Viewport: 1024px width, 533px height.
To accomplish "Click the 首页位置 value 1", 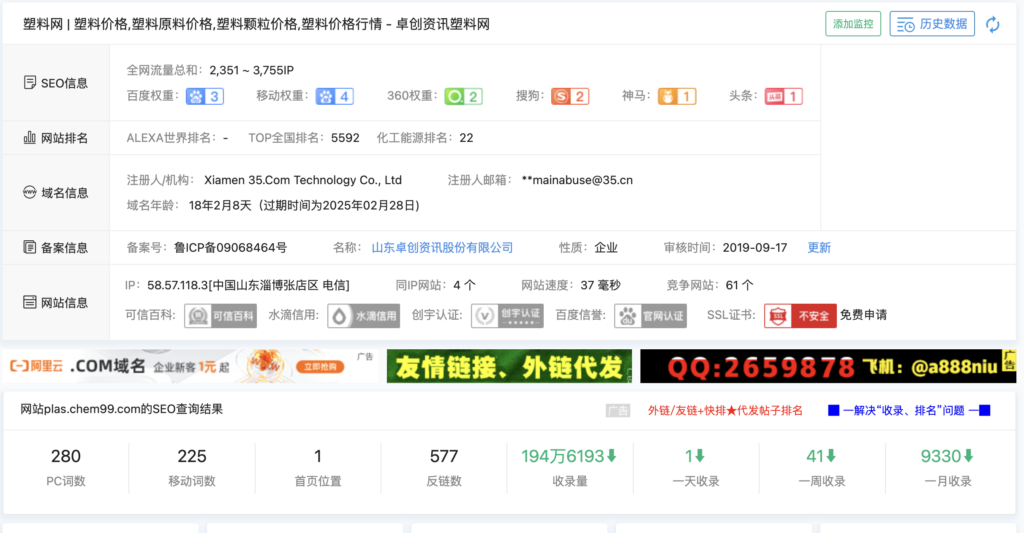I will point(318,456).
